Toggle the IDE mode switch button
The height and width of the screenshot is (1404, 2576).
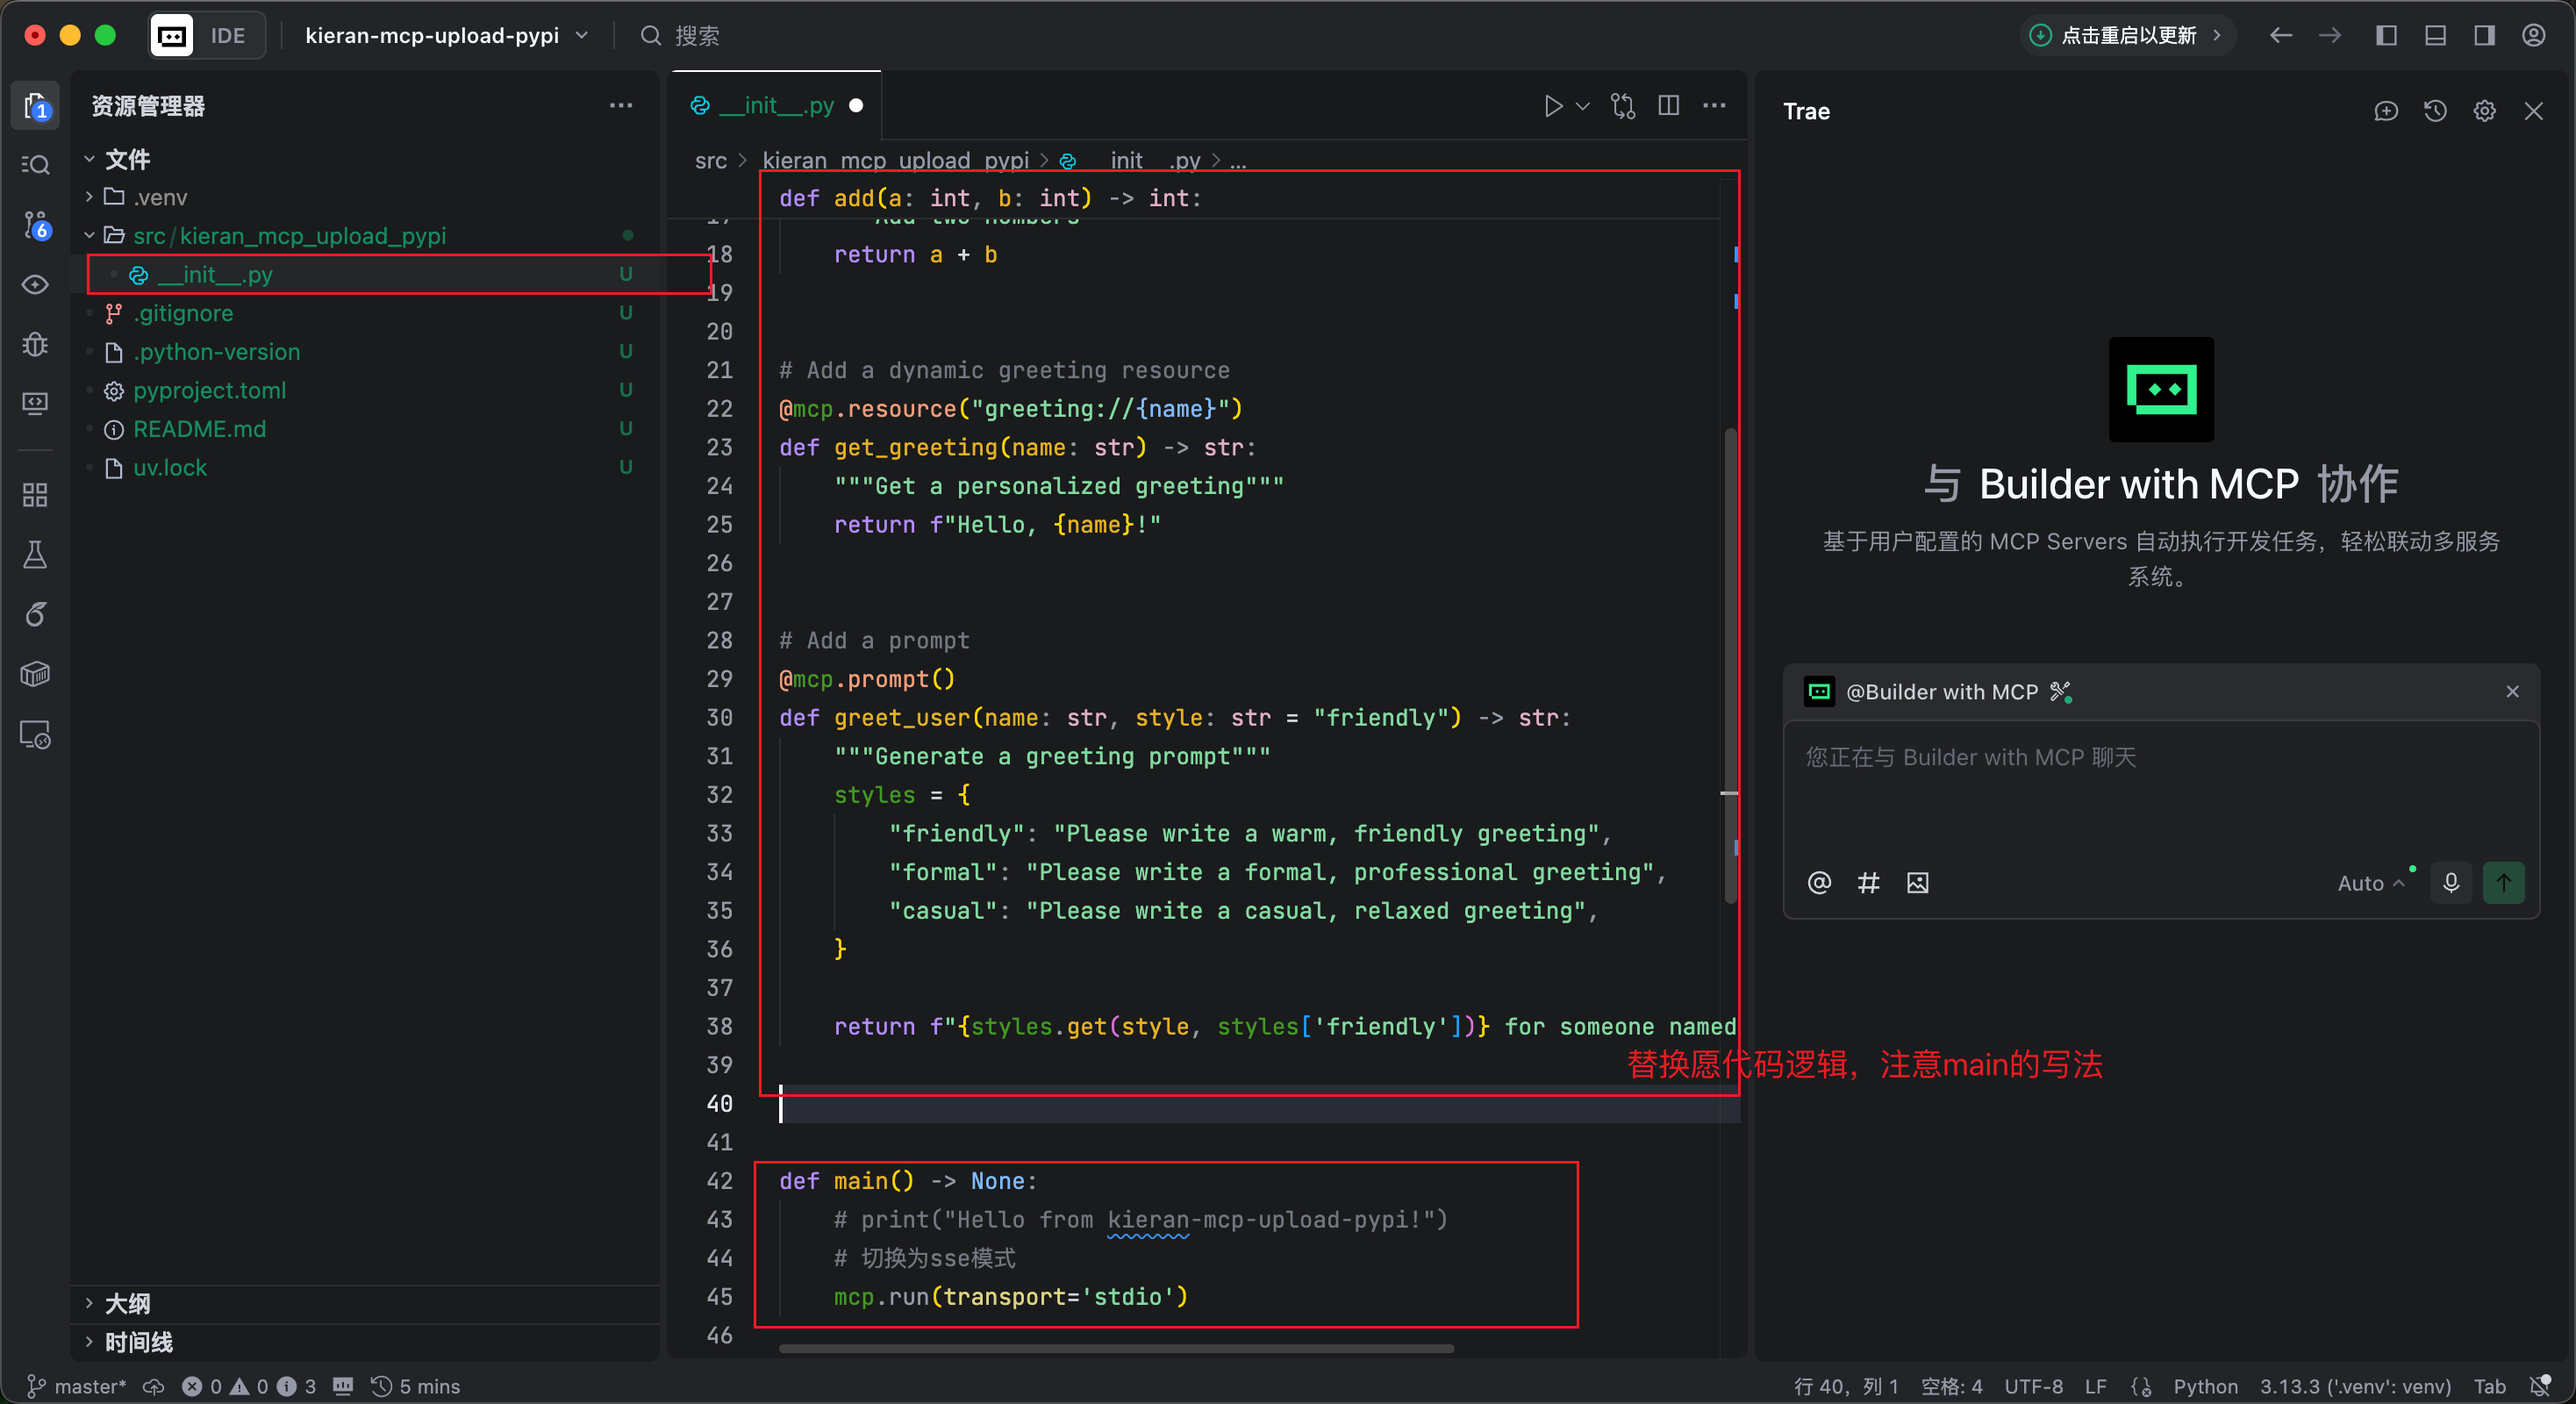pyautogui.click(x=208, y=36)
